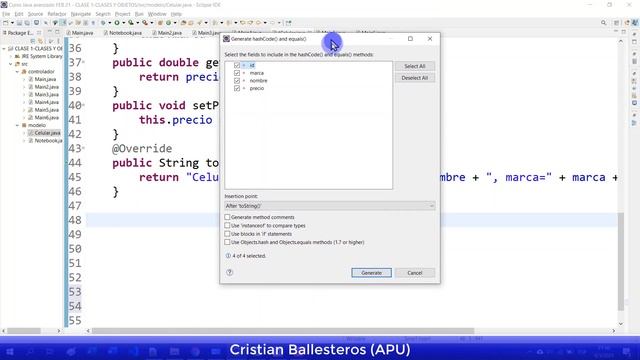Screen dimensions: 640x360
Task: Click the editor vertical scrollbar thumb
Action: 621,261
